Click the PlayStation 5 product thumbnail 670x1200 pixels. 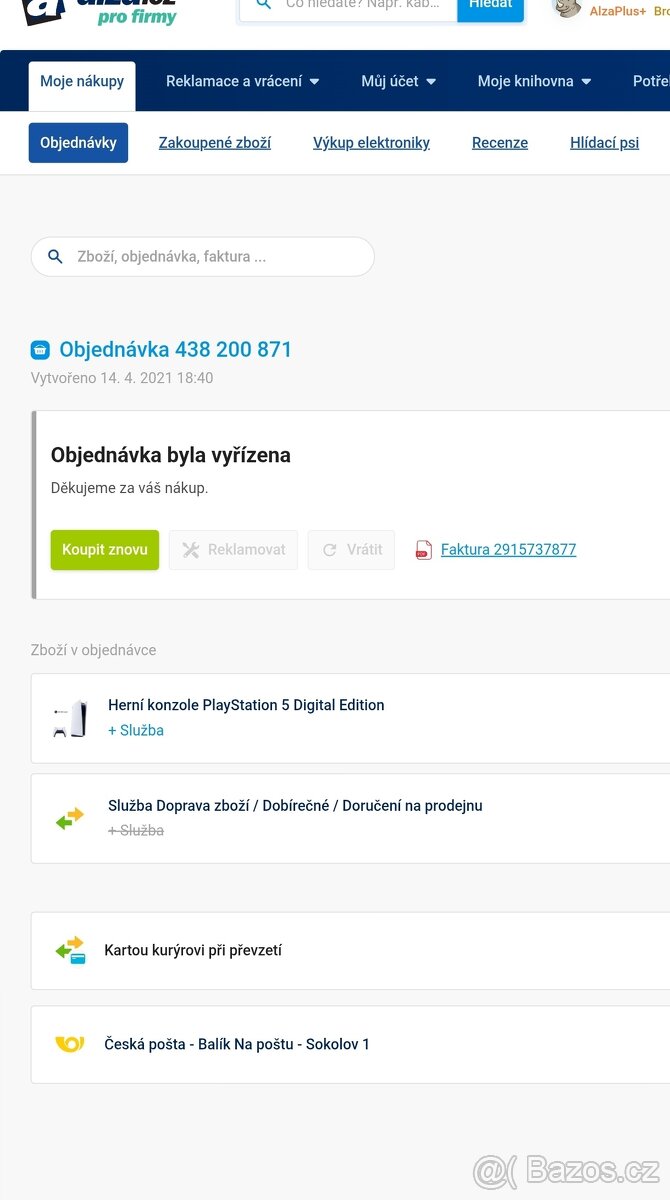(x=70, y=718)
